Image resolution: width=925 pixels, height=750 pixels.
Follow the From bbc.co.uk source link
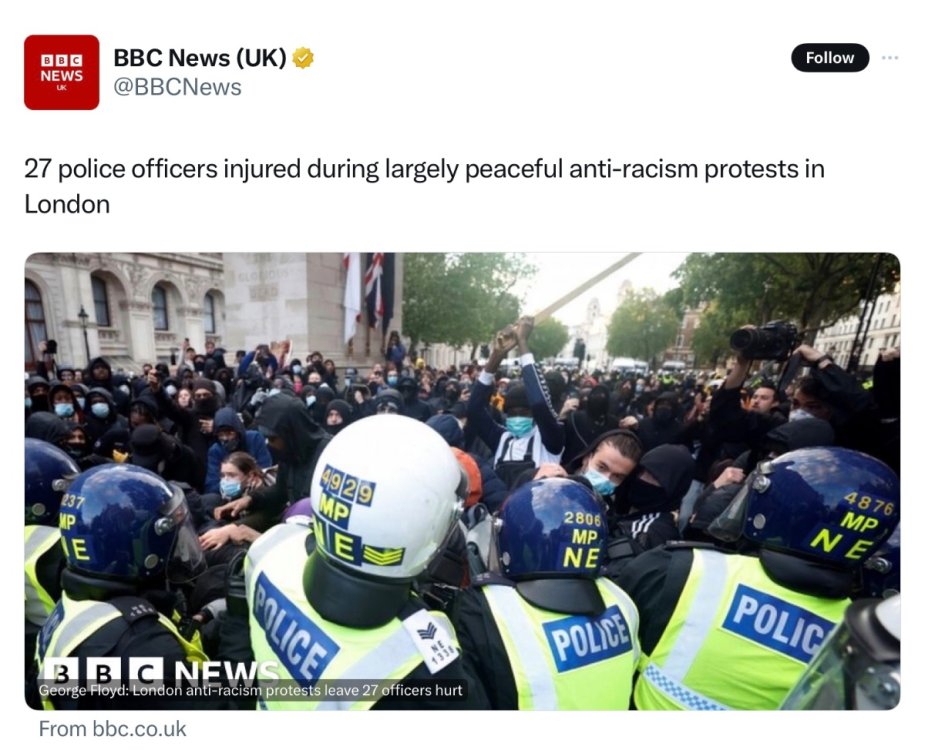click(x=112, y=729)
